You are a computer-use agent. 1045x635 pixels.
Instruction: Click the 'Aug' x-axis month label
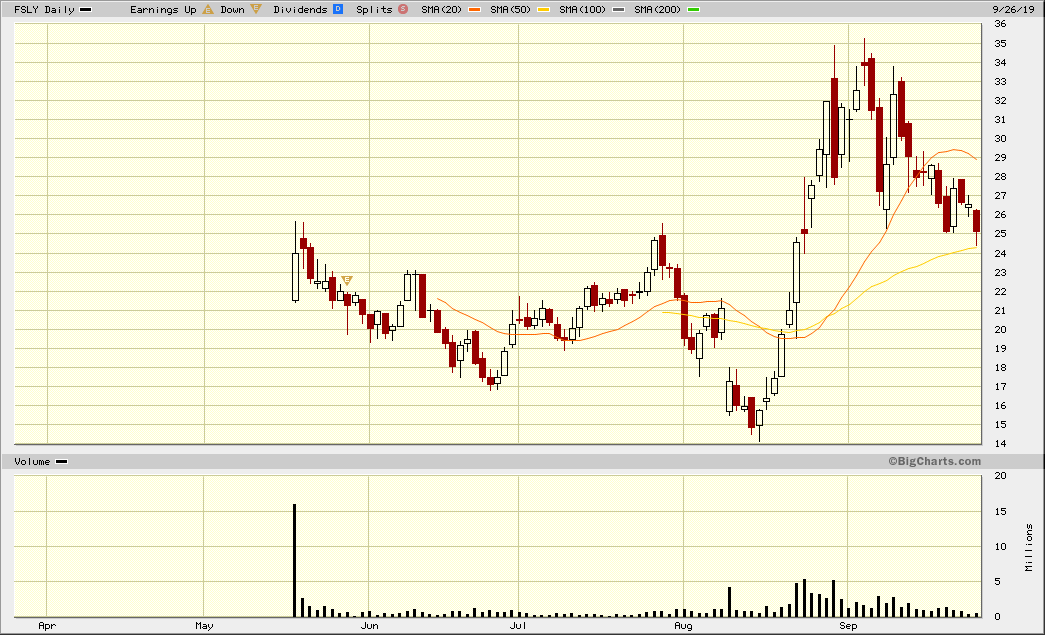pos(683,626)
